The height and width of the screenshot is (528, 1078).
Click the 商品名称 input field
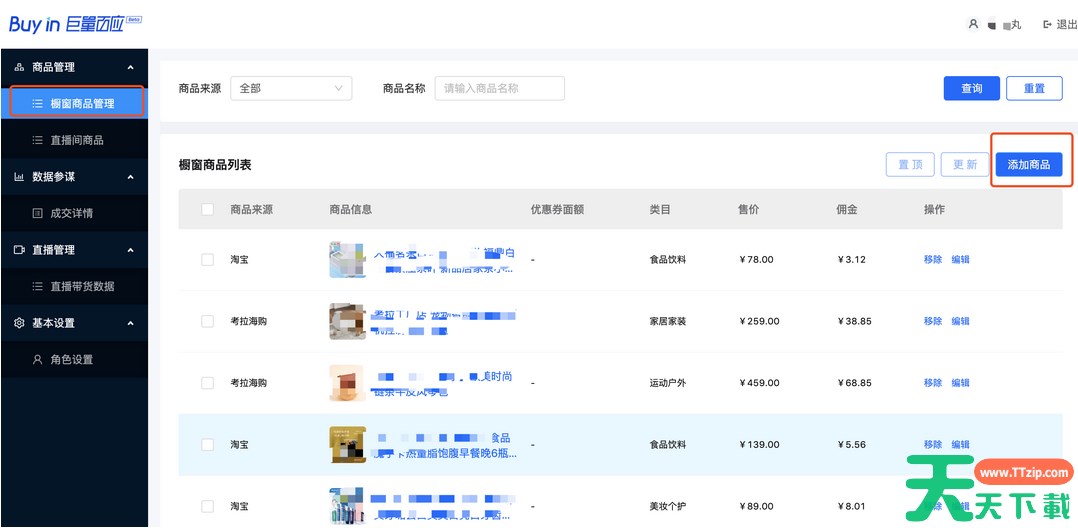click(x=499, y=88)
